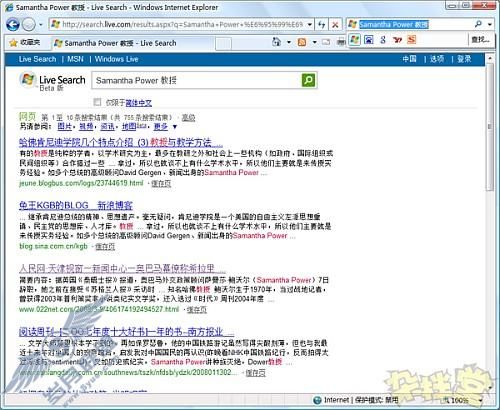This screenshot has width=500, height=410.
Task: Click the page vertical scrollbar thumb
Action: 489,128
